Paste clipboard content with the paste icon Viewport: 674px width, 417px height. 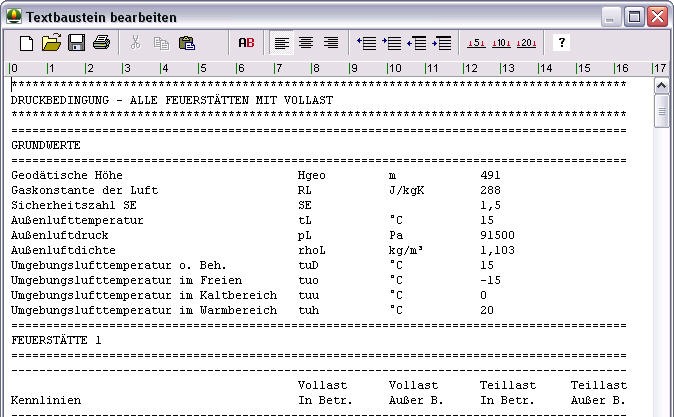187,43
